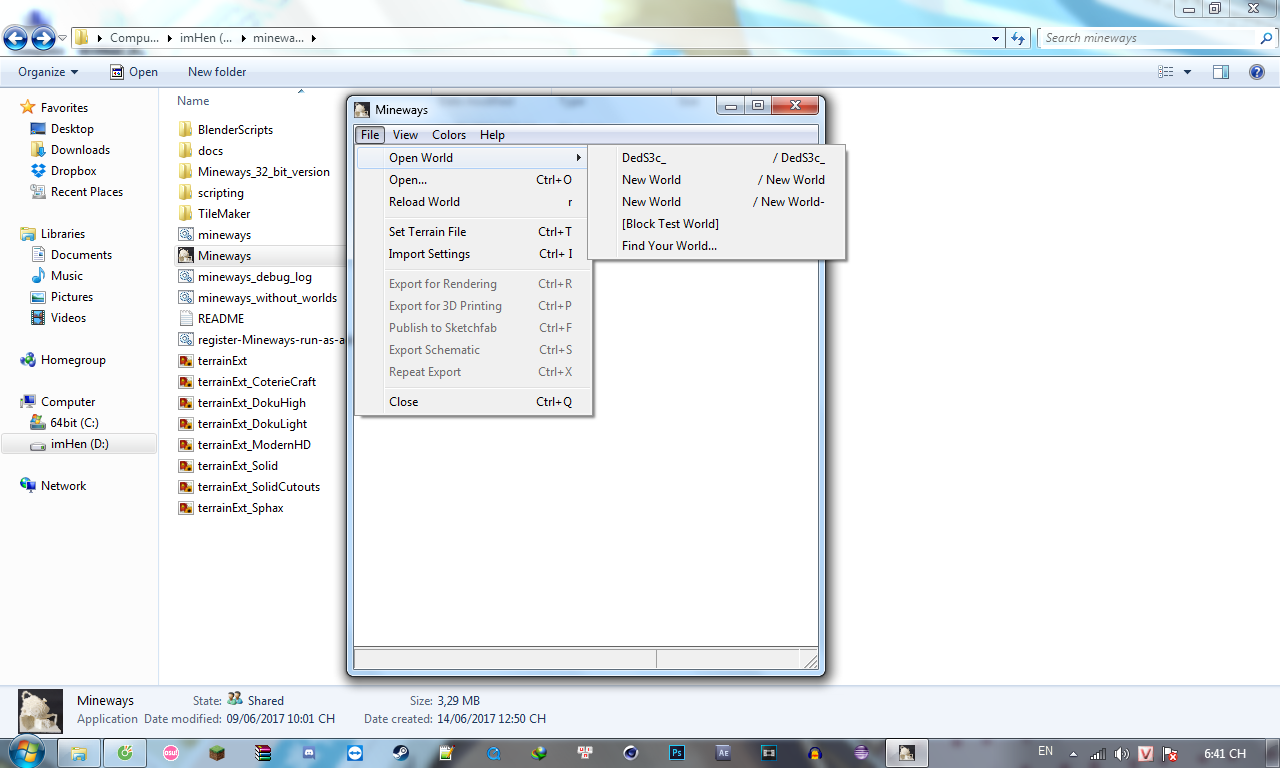Open the network signal tray icon
1280x768 pixels.
pos(1099,754)
